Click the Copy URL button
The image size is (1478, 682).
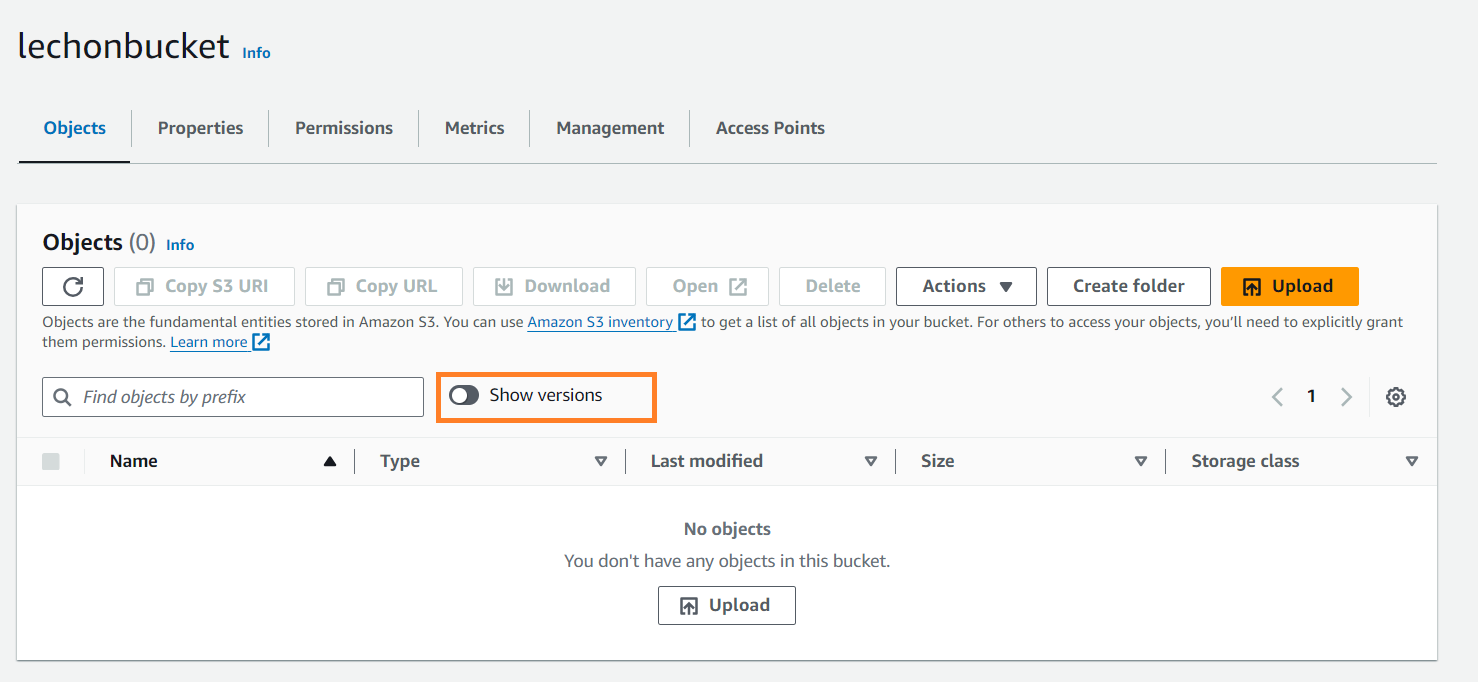(x=384, y=287)
